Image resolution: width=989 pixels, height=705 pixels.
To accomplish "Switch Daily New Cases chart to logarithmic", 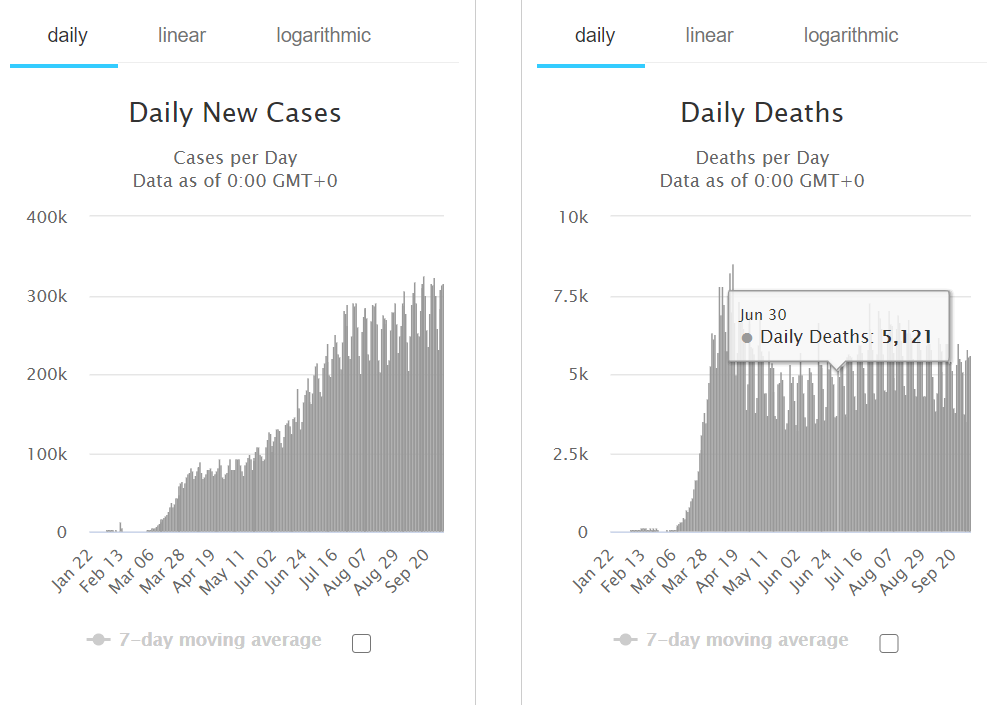I will [323, 36].
